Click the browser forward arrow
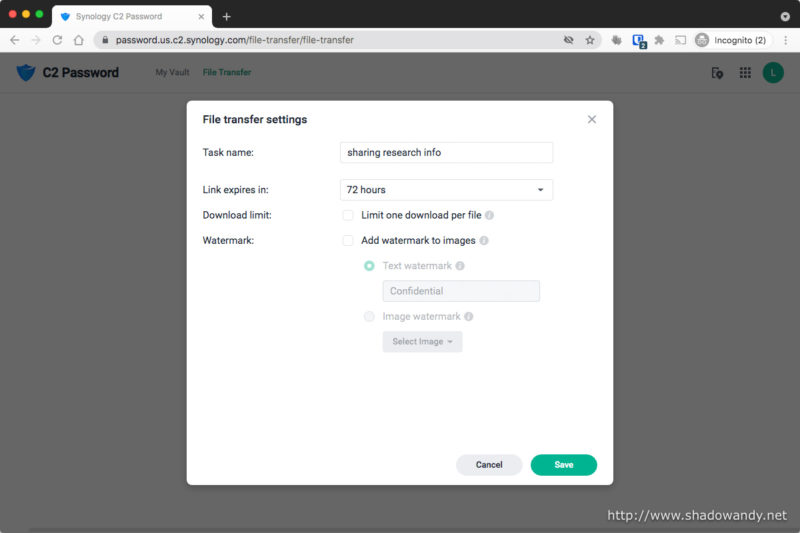The image size is (800, 533). coord(36,40)
